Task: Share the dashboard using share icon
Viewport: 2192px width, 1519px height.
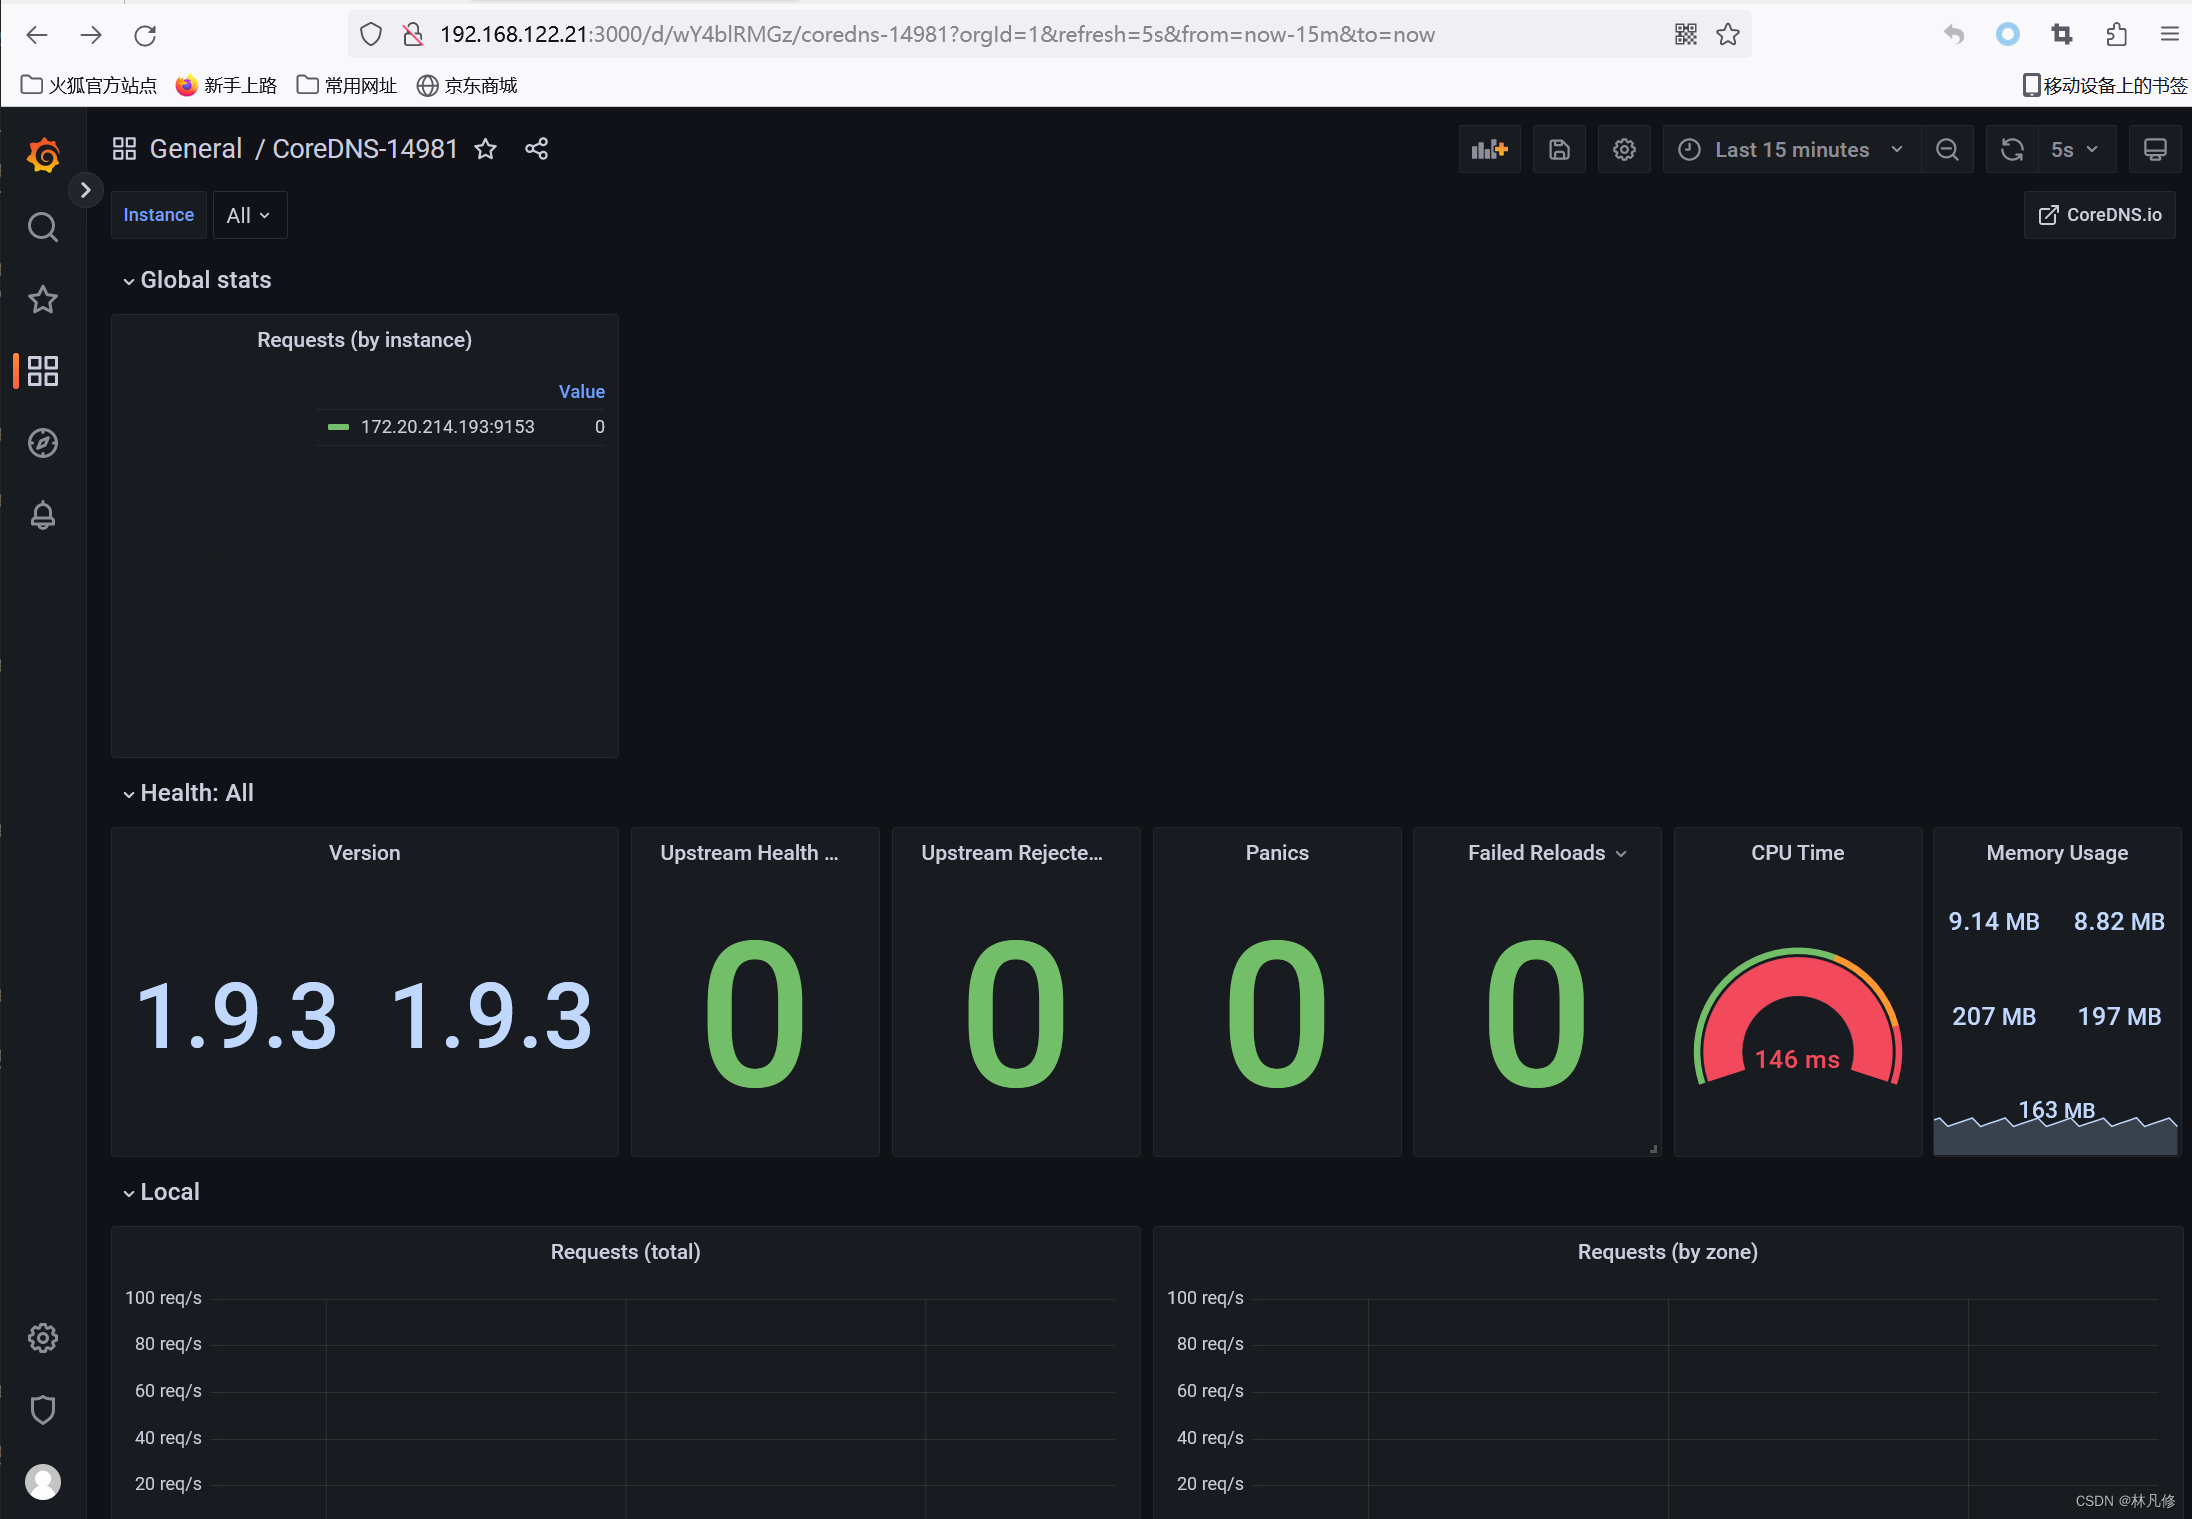Action: pos(537,149)
